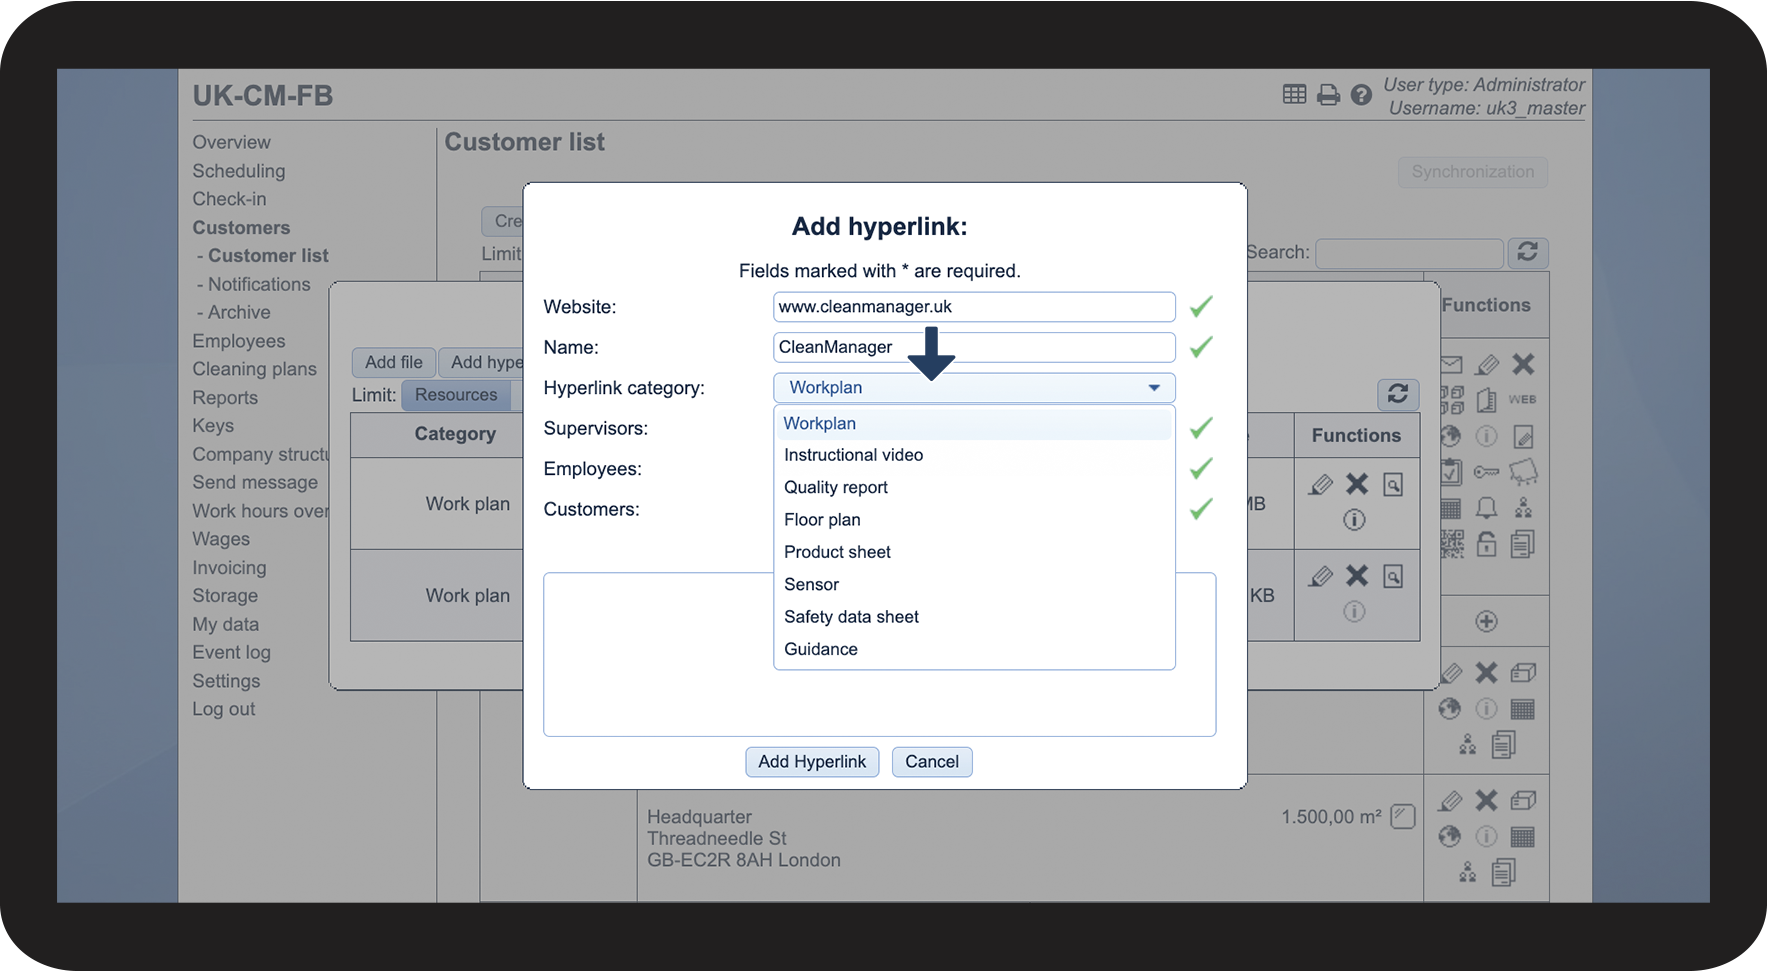Open the QR code function icon

1452,544
